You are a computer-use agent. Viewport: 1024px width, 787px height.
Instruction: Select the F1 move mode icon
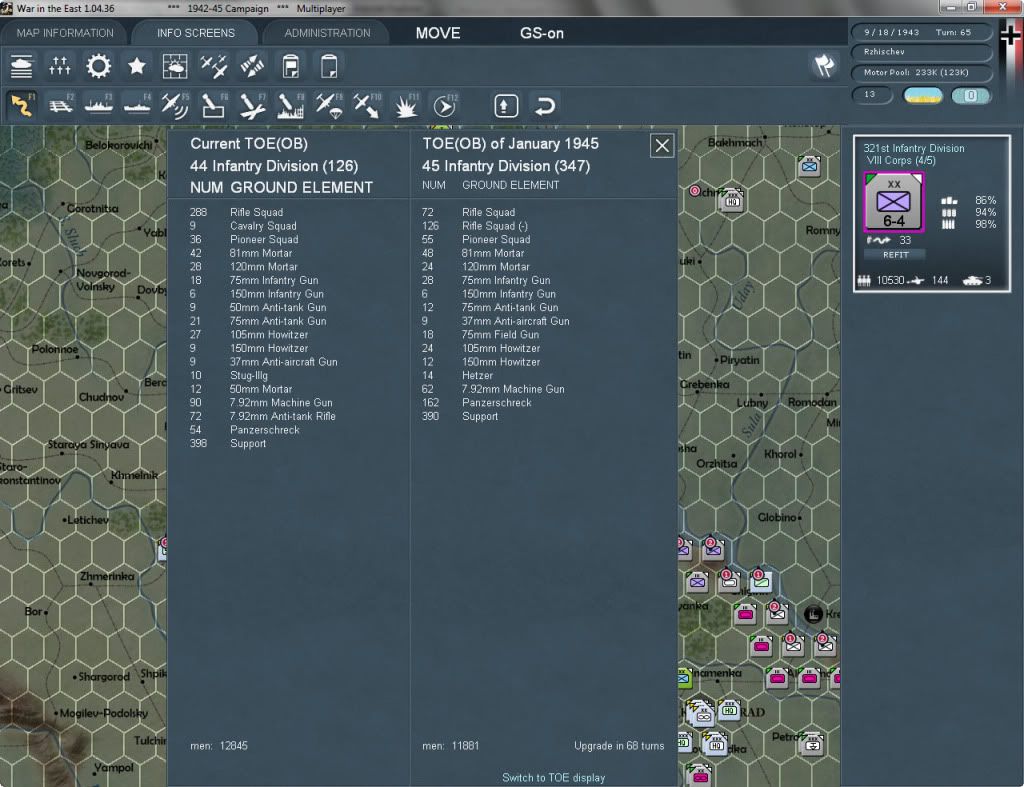(x=22, y=105)
